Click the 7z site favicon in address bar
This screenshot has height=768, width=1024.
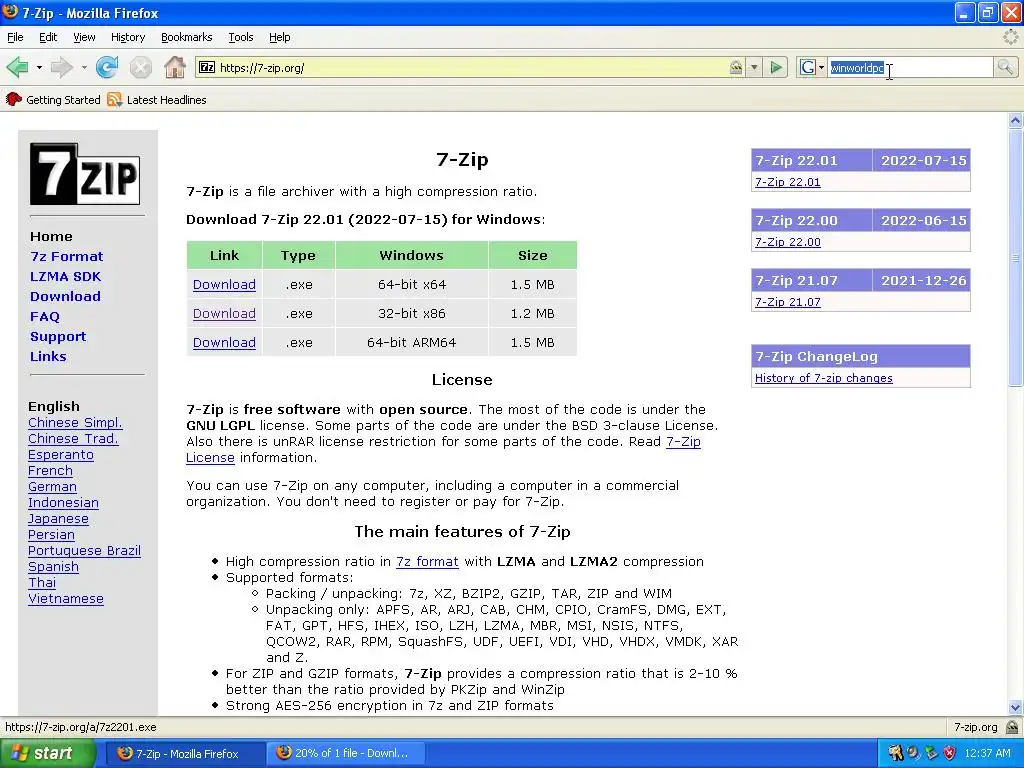tap(207, 67)
